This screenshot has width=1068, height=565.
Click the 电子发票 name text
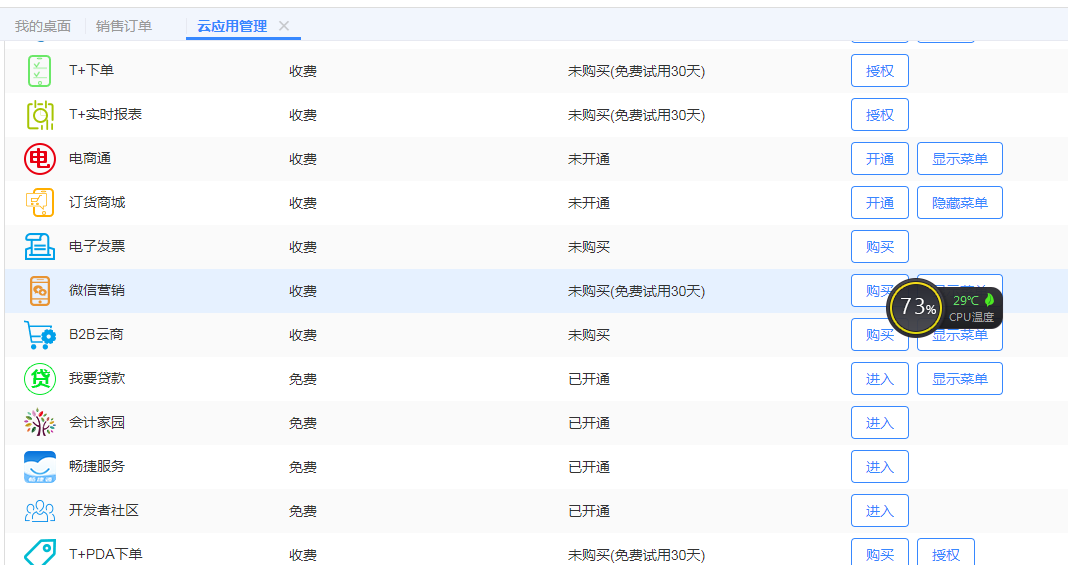(x=97, y=246)
